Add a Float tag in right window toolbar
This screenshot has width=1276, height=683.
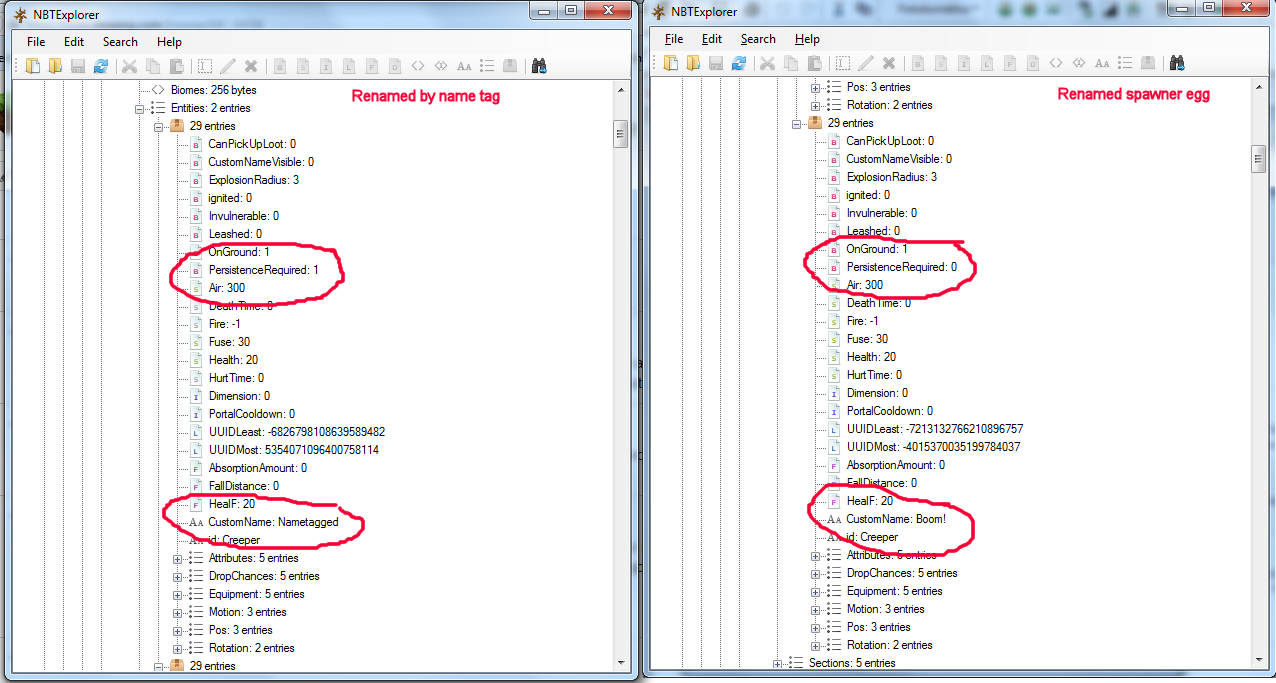click(x=1010, y=63)
